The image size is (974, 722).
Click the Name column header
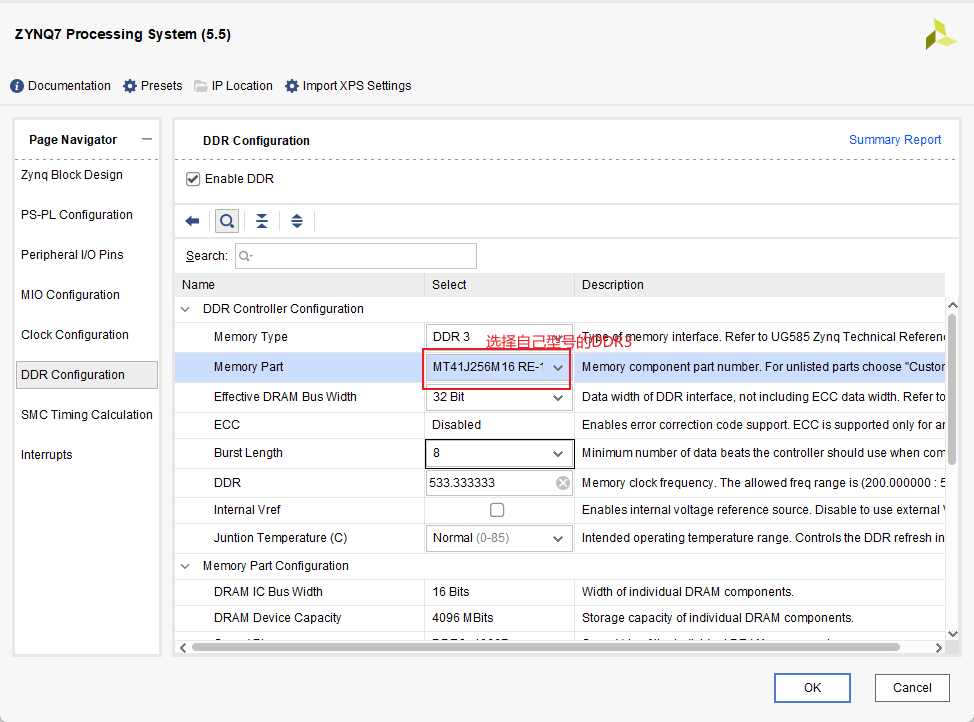point(300,285)
